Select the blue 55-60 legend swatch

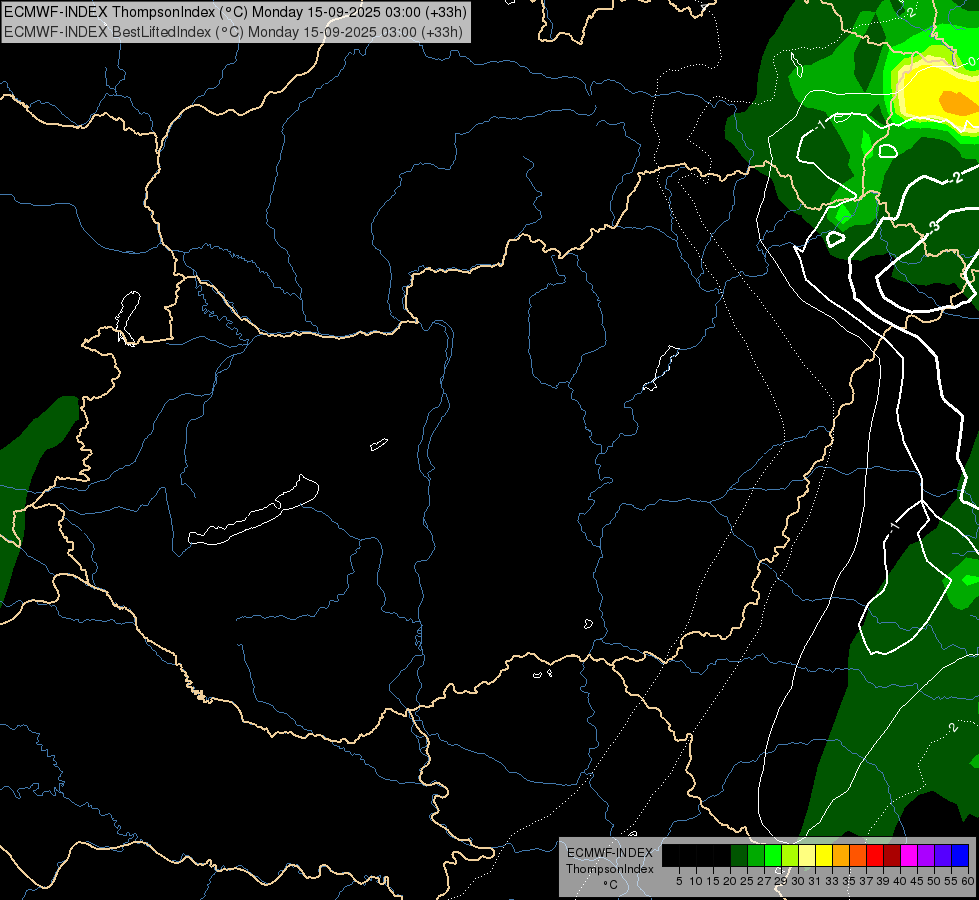(x=960, y=855)
